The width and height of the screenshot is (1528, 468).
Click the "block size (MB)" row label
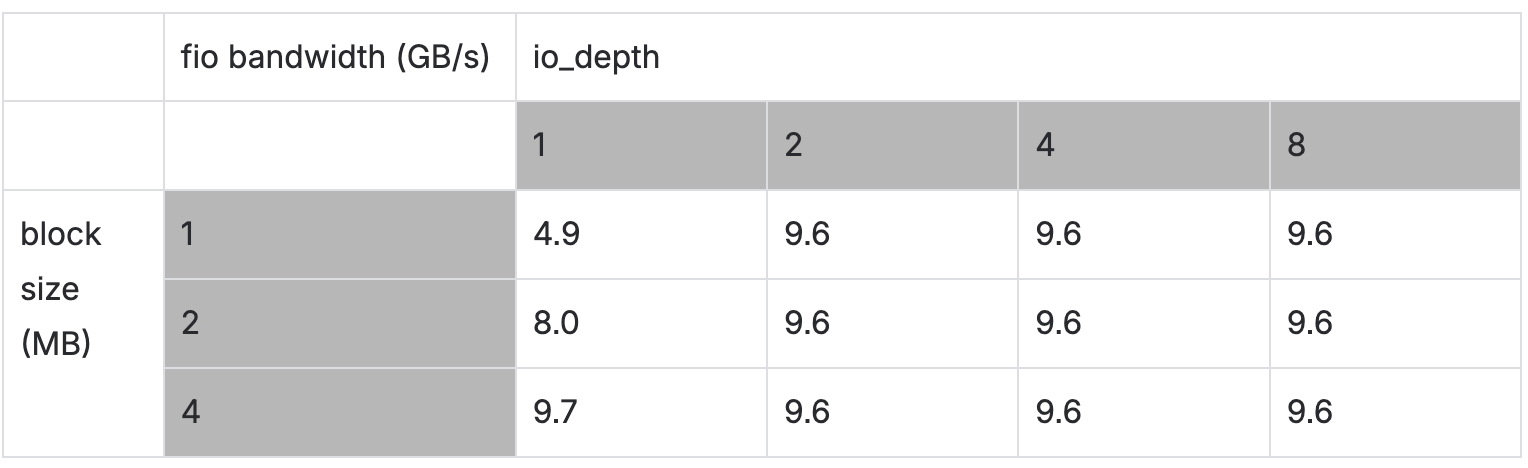62,290
